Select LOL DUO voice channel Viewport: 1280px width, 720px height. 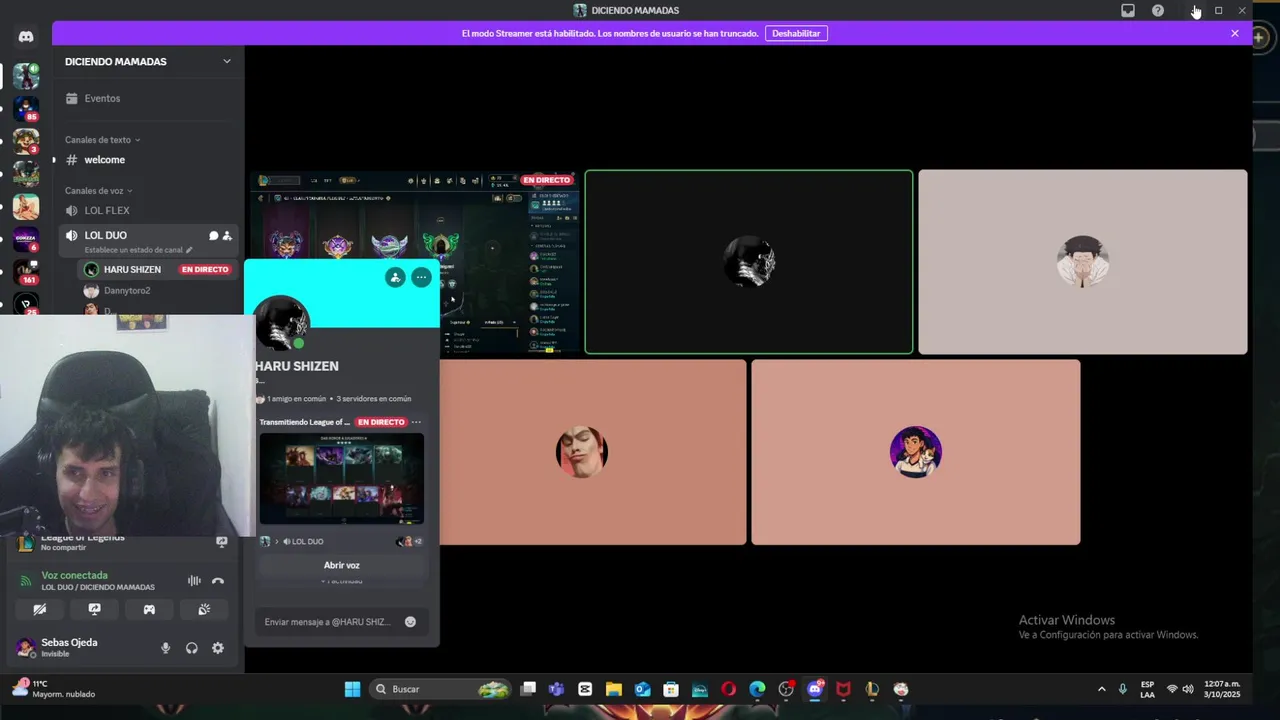click(x=148, y=241)
